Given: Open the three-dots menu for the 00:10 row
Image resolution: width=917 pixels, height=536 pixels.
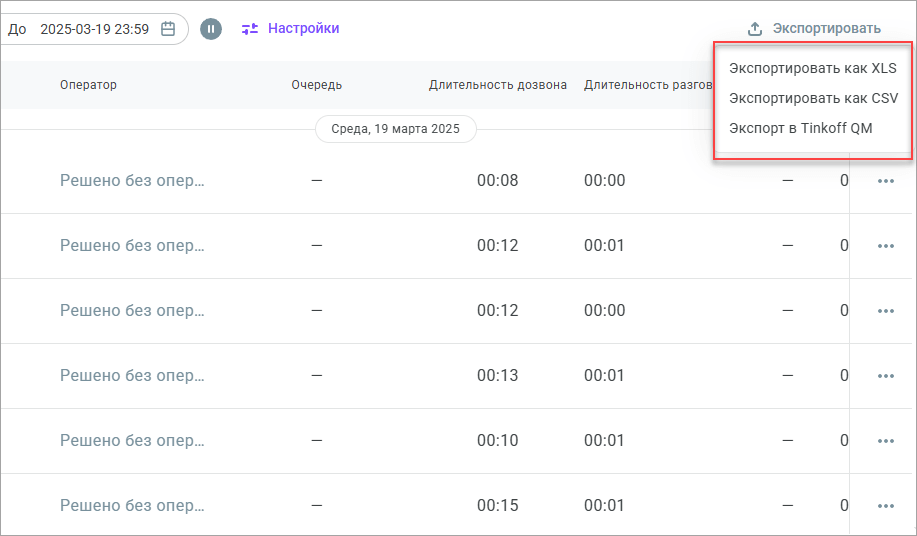Looking at the screenshot, I should pyautogui.click(x=885, y=441).
